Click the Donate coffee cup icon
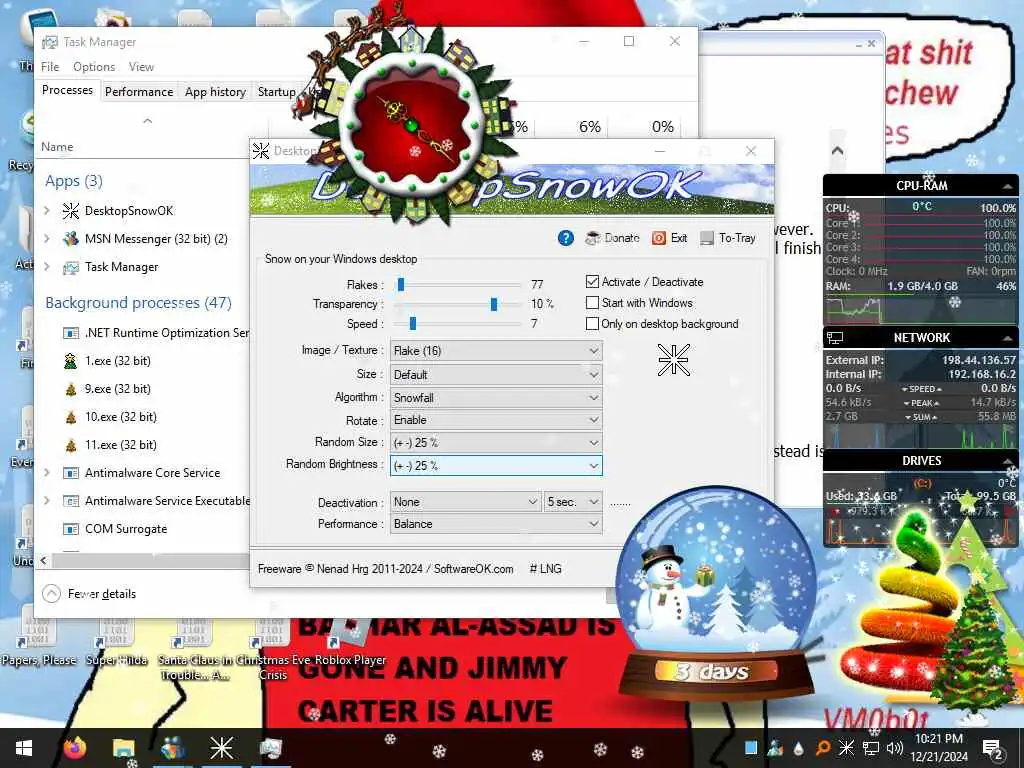Viewport: 1024px width, 768px height. 593,238
